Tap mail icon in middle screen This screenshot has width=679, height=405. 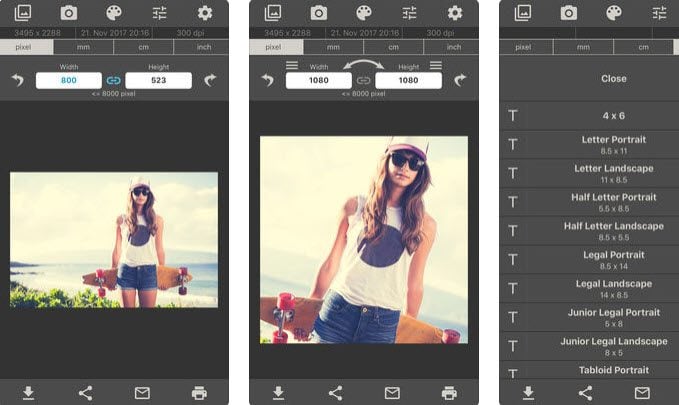392,393
